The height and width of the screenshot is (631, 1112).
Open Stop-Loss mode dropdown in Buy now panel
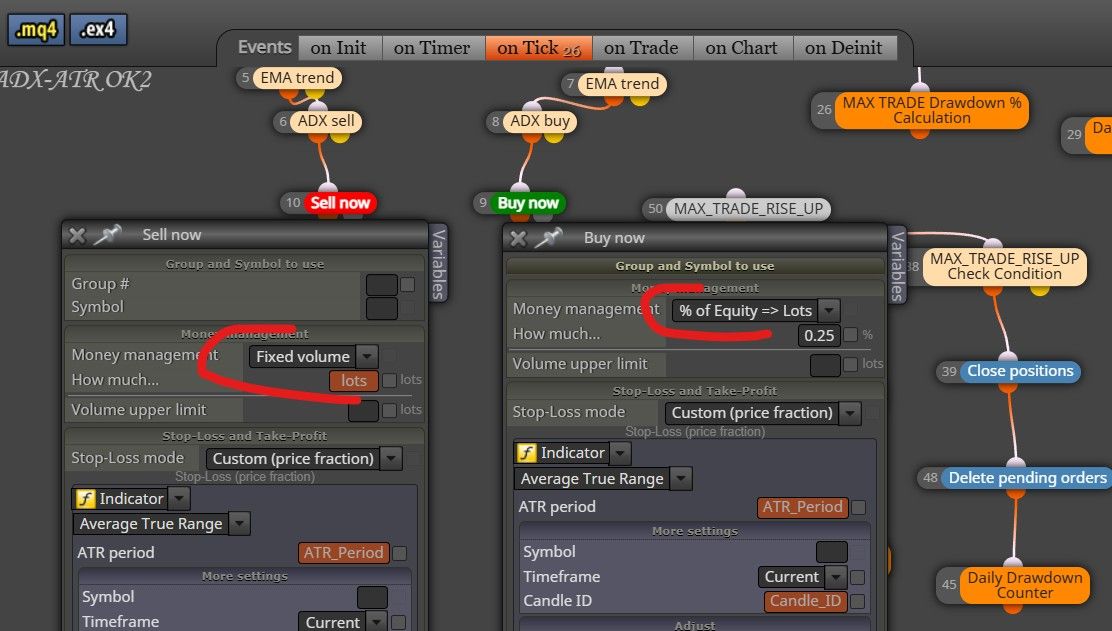(762, 413)
